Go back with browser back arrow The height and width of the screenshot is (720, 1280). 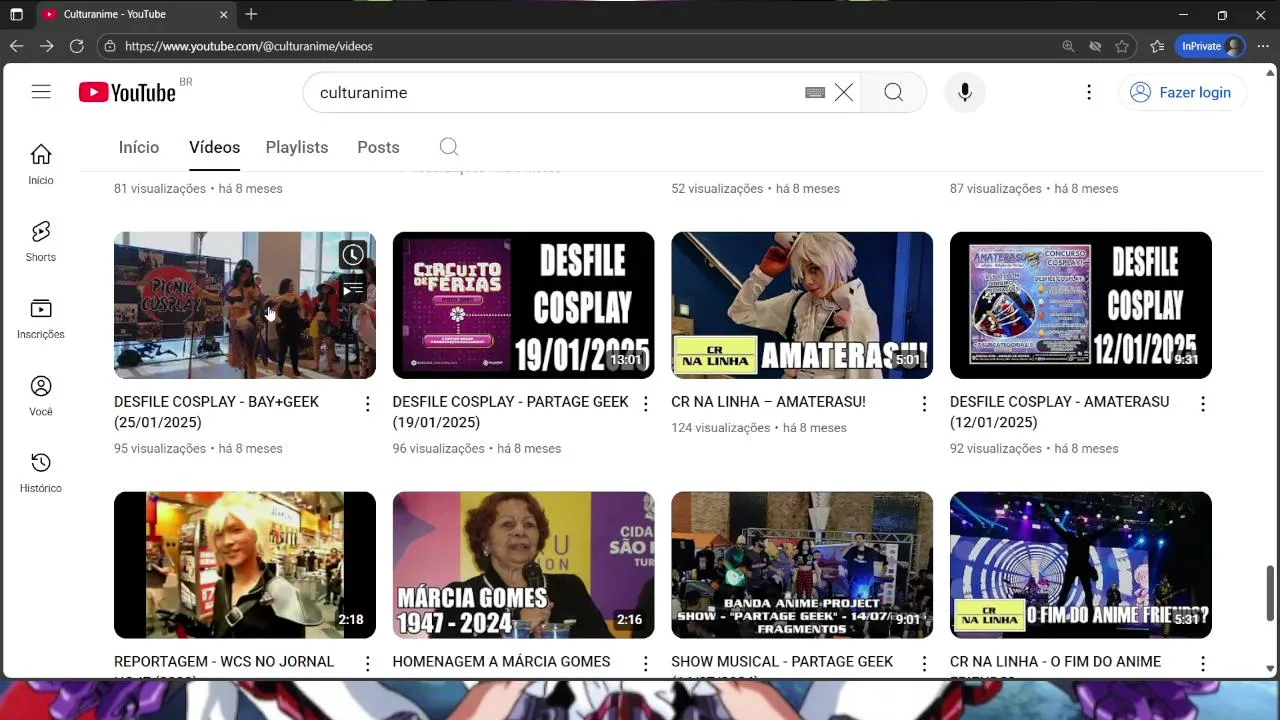(x=16, y=46)
